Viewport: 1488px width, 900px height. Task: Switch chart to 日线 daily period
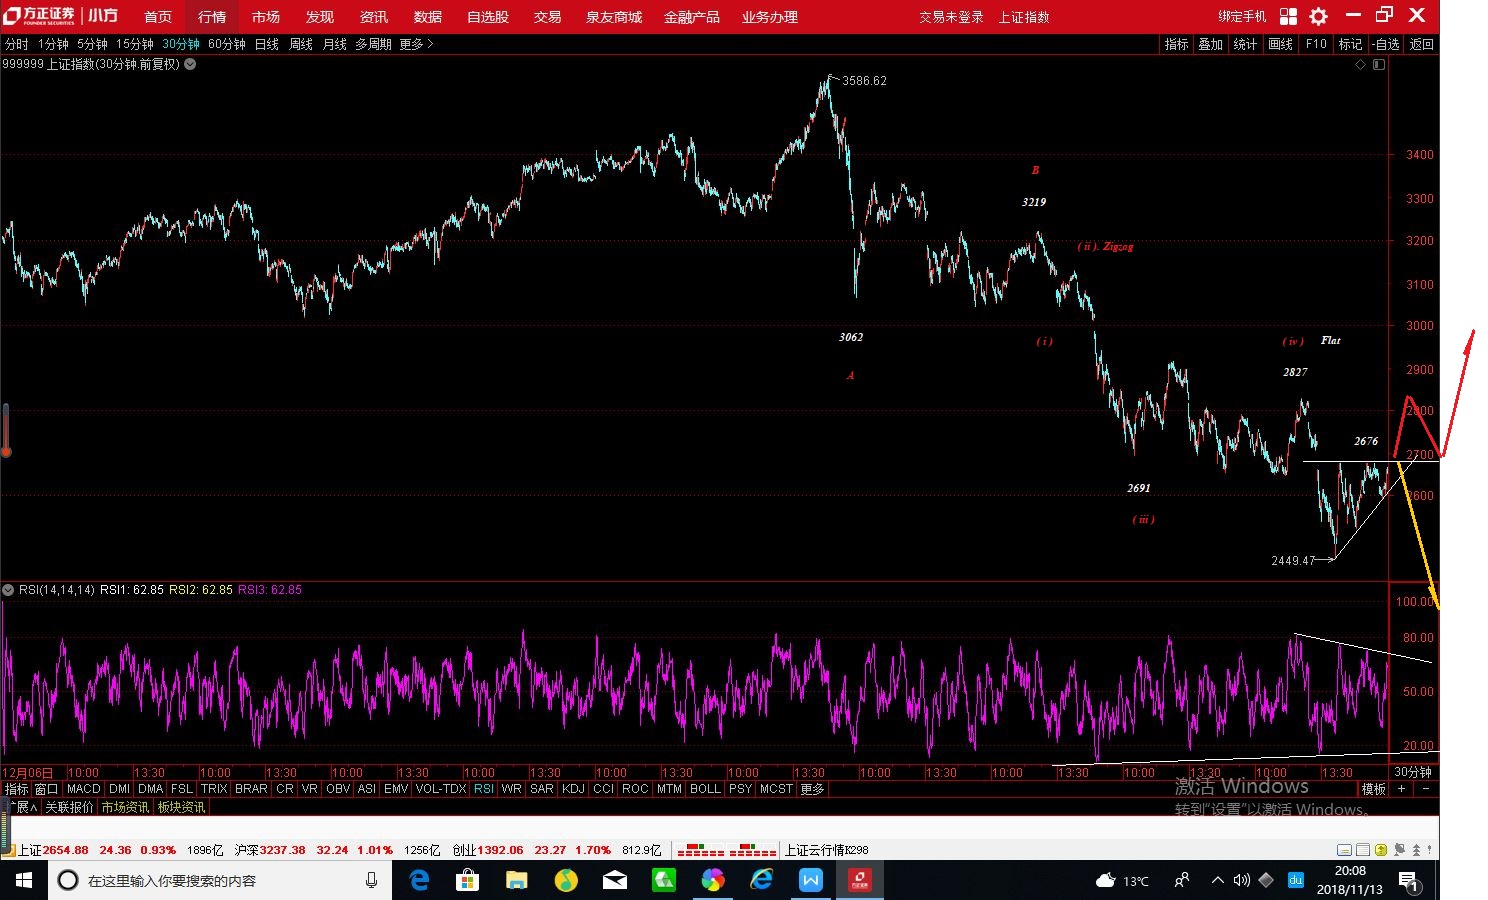click(x=267, y=44)
